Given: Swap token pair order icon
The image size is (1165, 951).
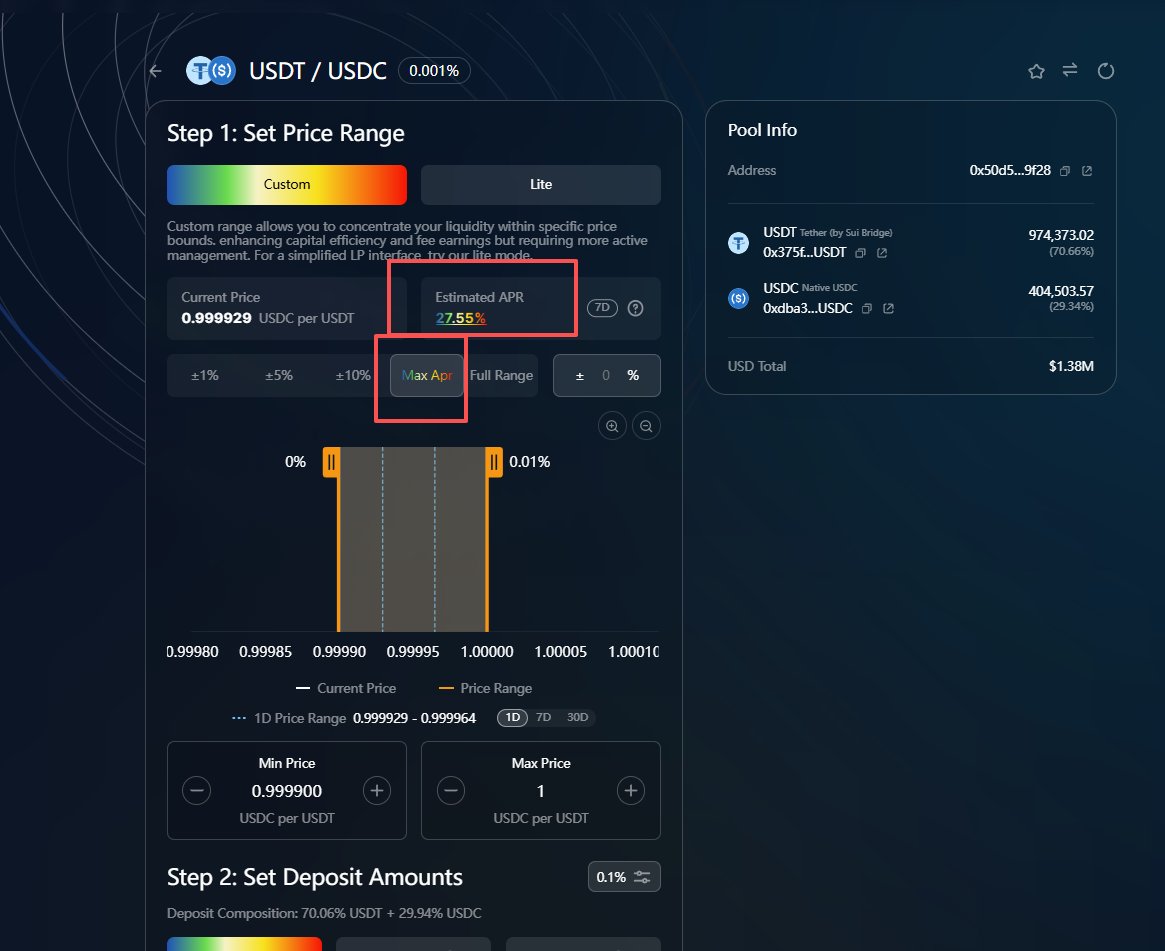Looking at the screenshot, I should [1070, 70].
